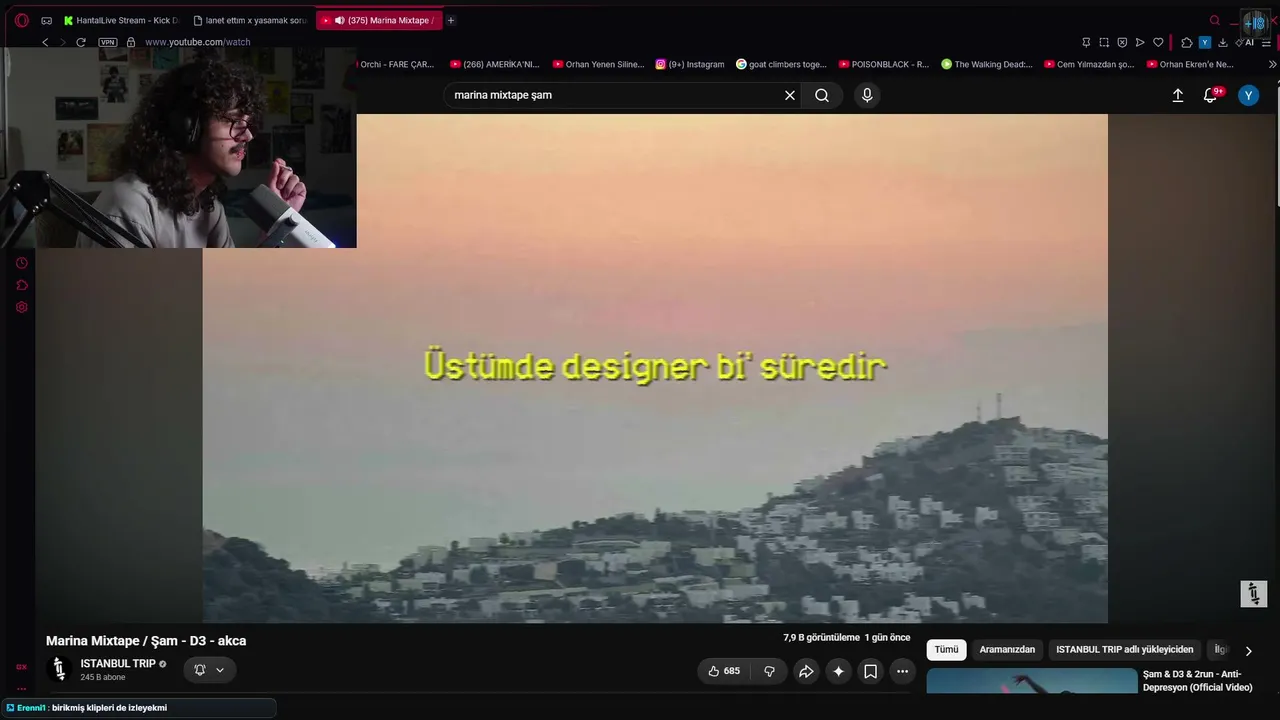Screen dimensions: 1280x720
Task: Open Orhan Yenen Siline... bookmark
Action: [599, 64]
